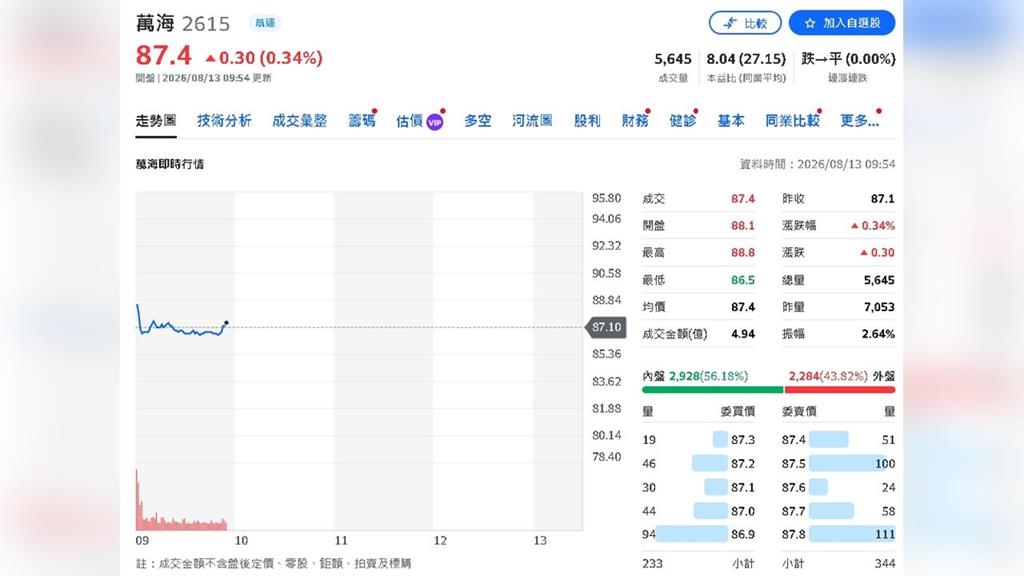
Task: Click the 萬海 2615 stock title
Action: [183, 24]
